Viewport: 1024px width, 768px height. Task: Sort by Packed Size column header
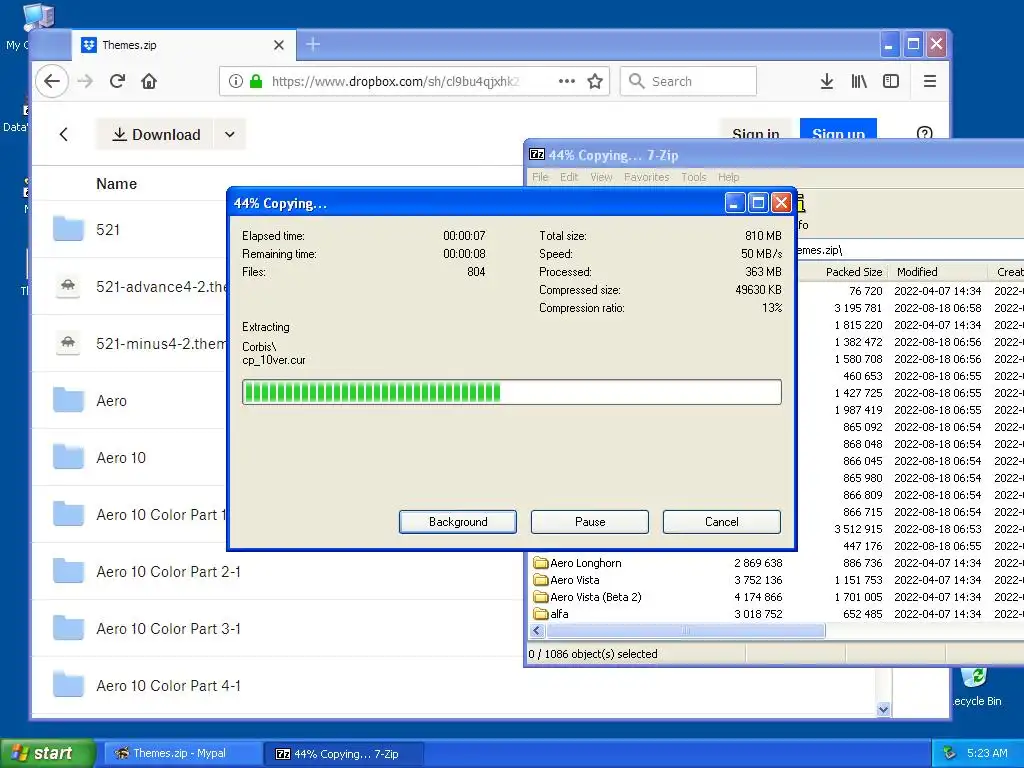coord(853,272)
